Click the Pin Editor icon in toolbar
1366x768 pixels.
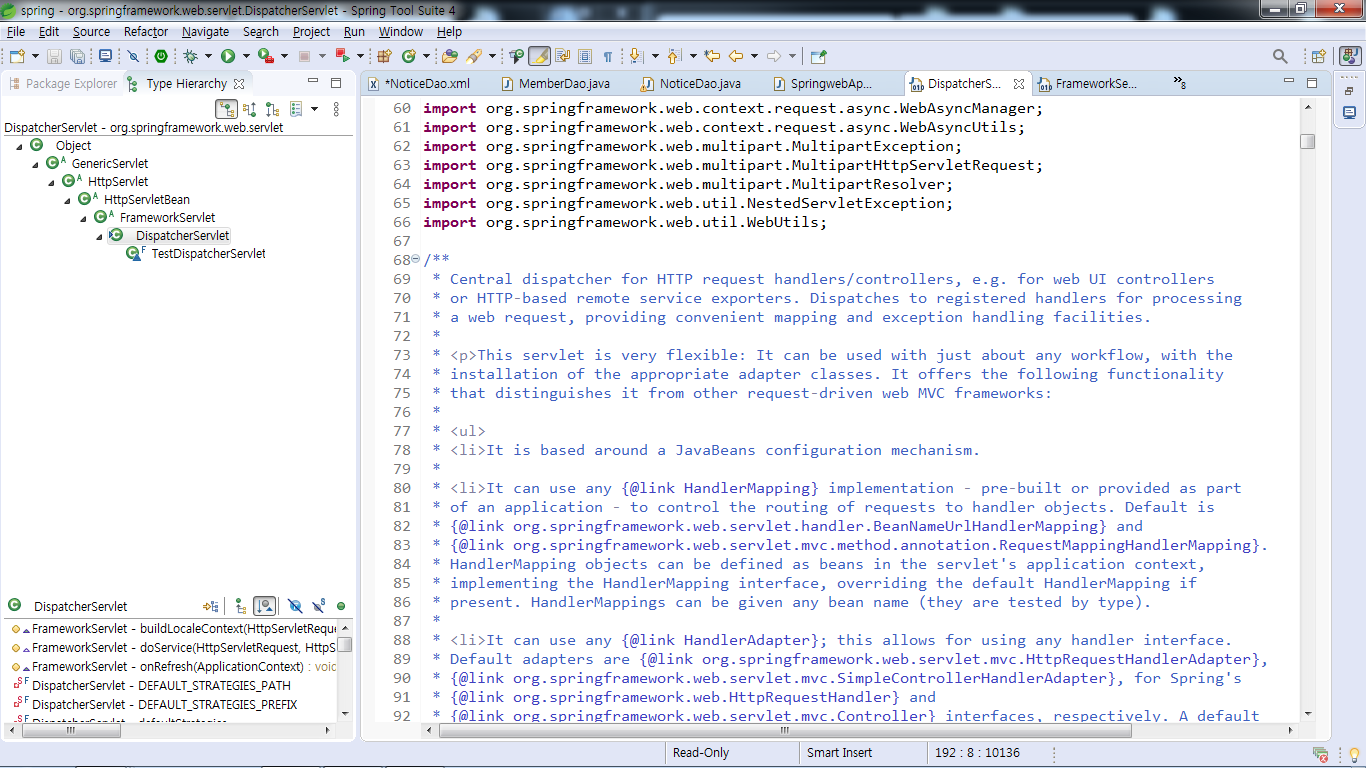point(819,56)
